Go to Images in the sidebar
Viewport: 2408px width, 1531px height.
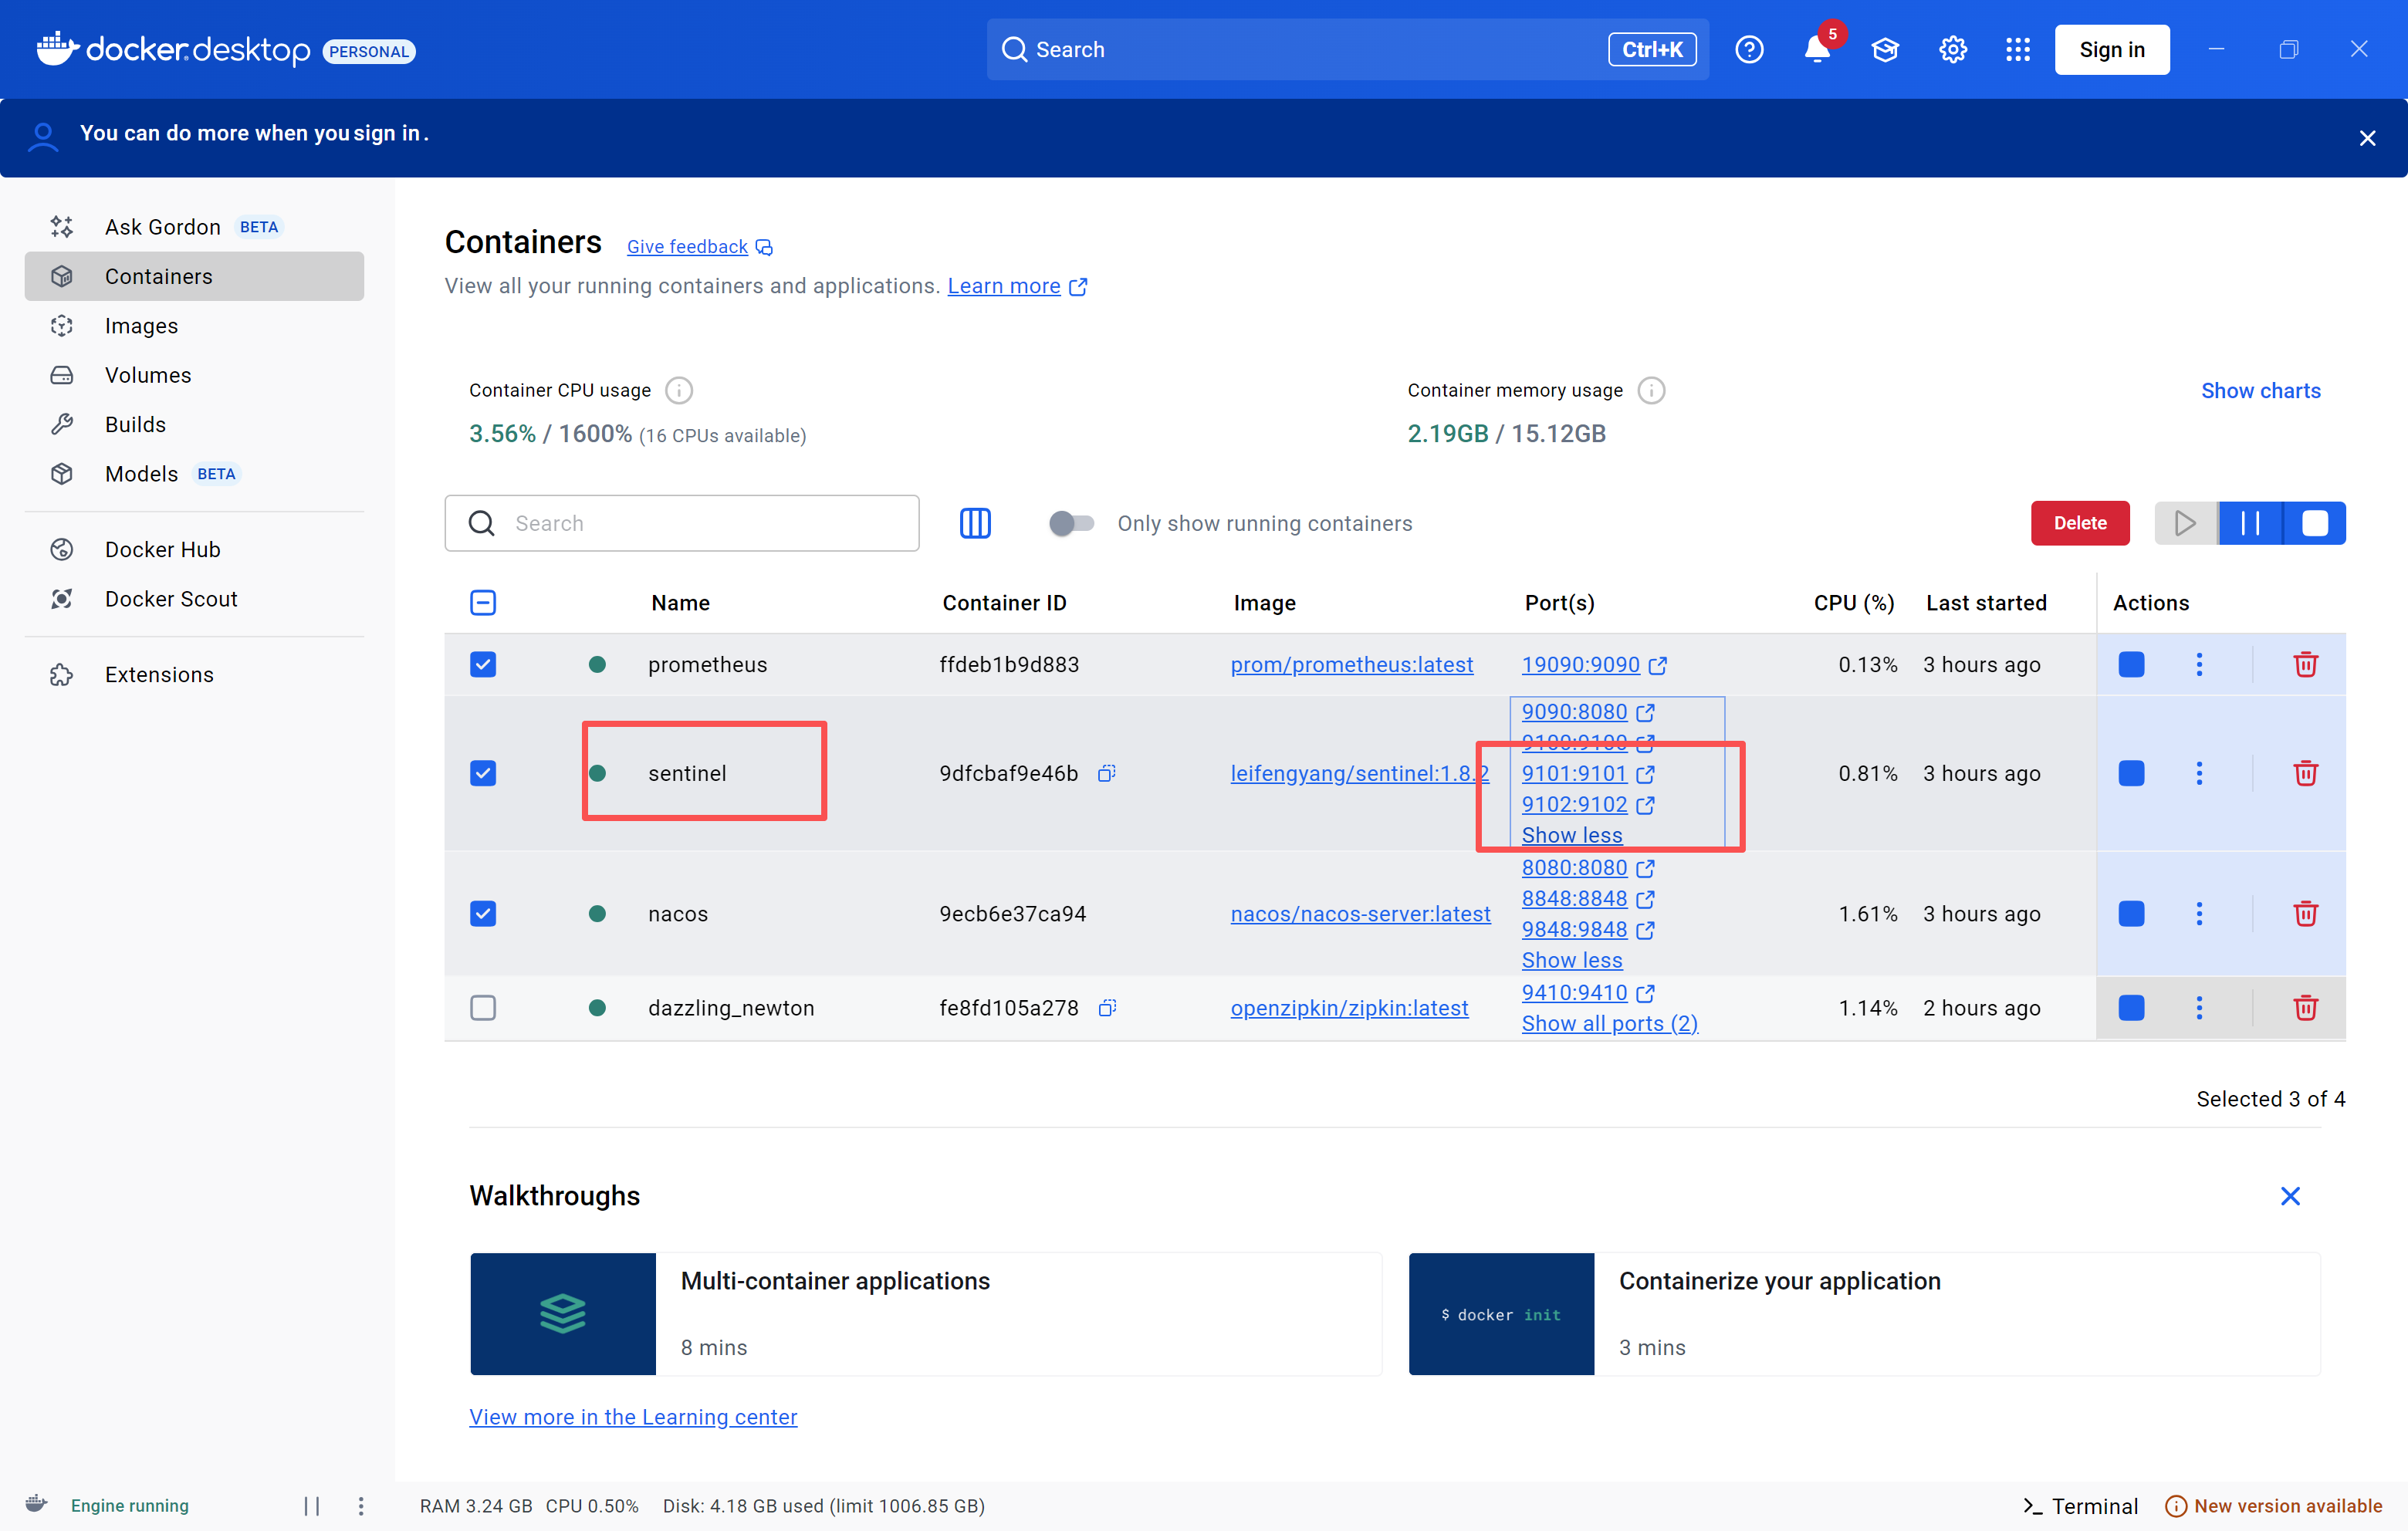194,326
